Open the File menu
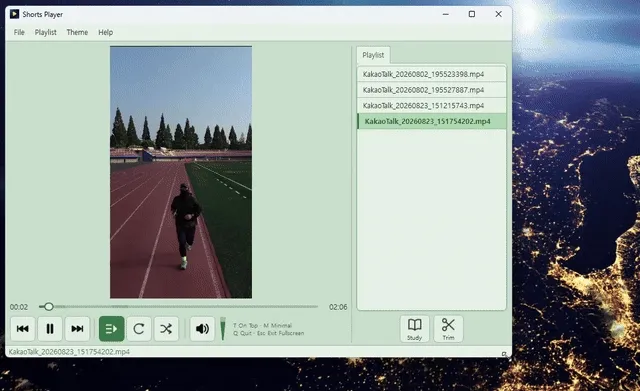 pyautogui.click(x=19, y=32)
